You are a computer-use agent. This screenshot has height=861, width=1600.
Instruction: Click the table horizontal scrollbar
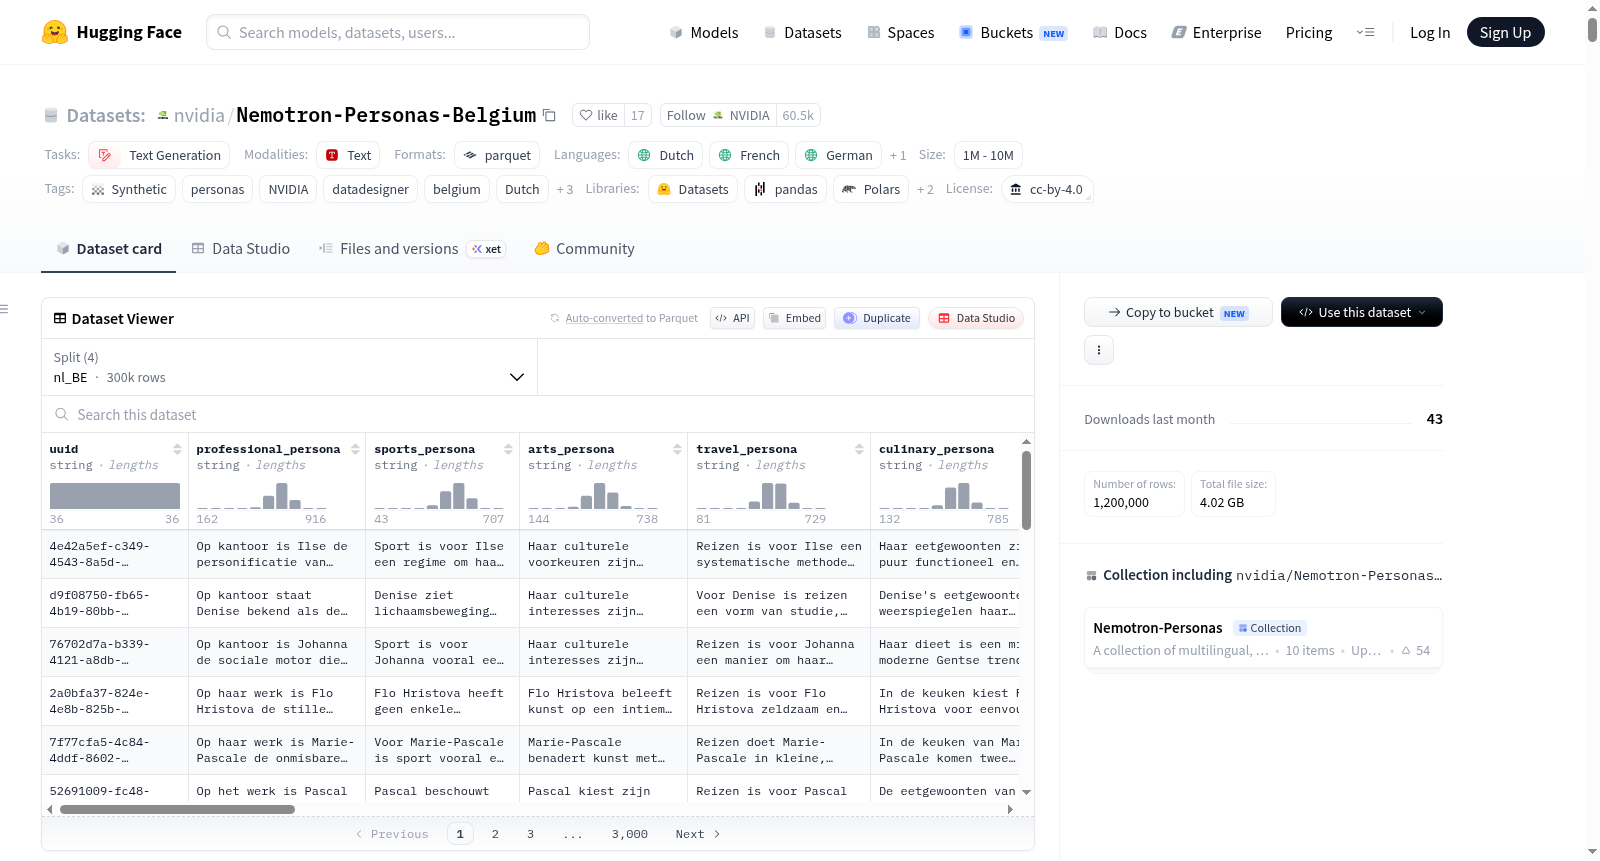point(177,809)
